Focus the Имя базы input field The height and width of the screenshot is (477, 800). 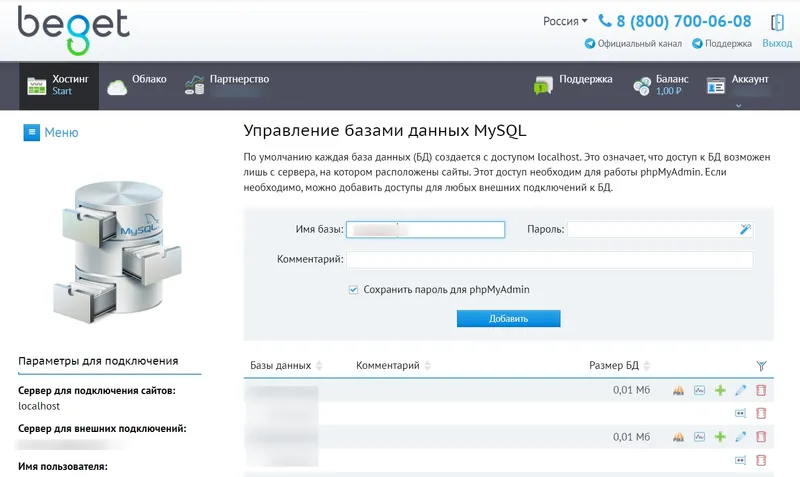[x=426, y=230]
